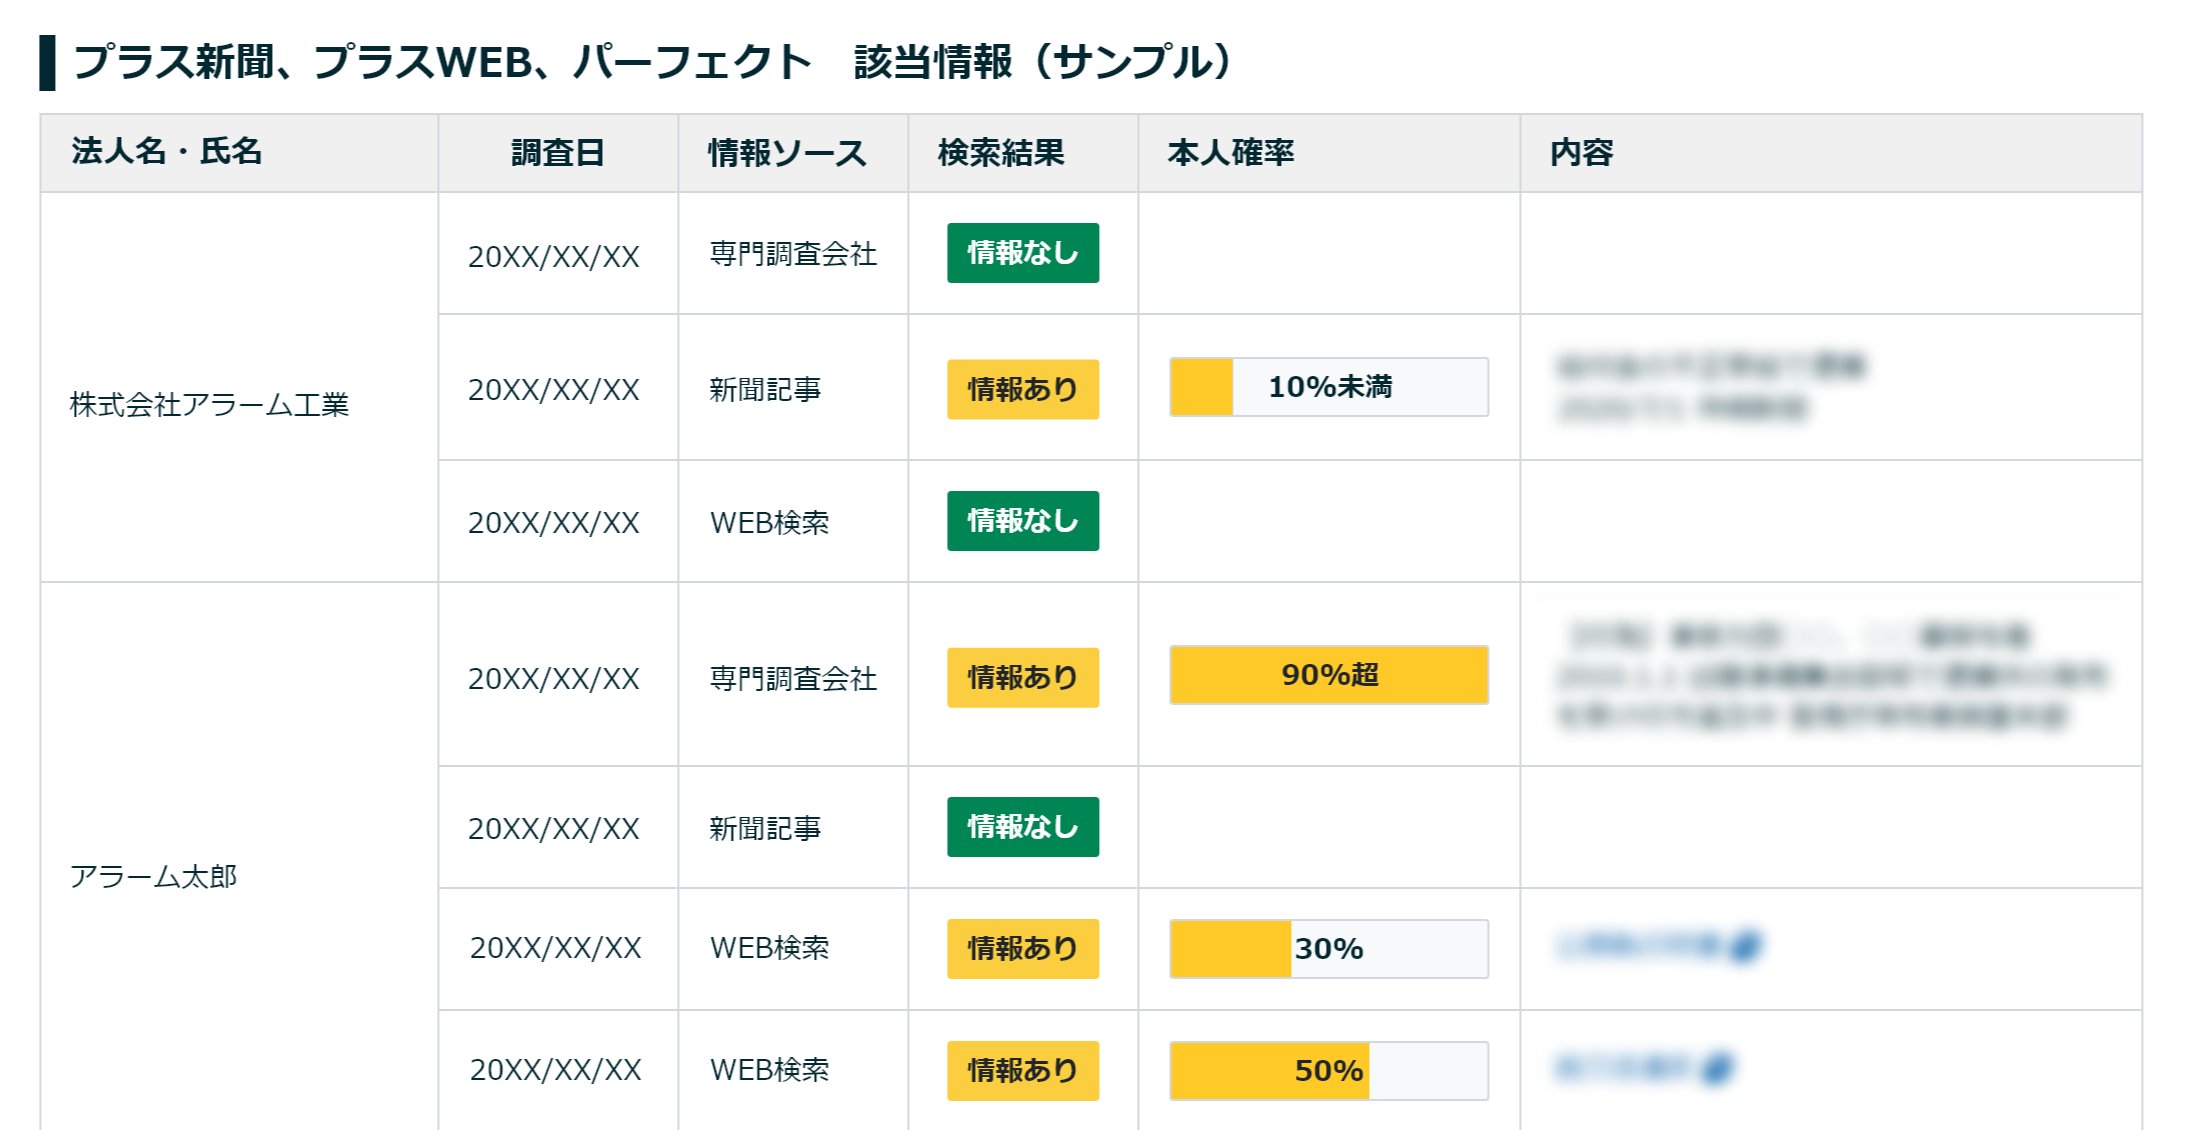Viewport: 2187px width, 1130px height.
Task: Select アラーム太郎 name cell
Action: pyautogui.click(x=153, y=876)
